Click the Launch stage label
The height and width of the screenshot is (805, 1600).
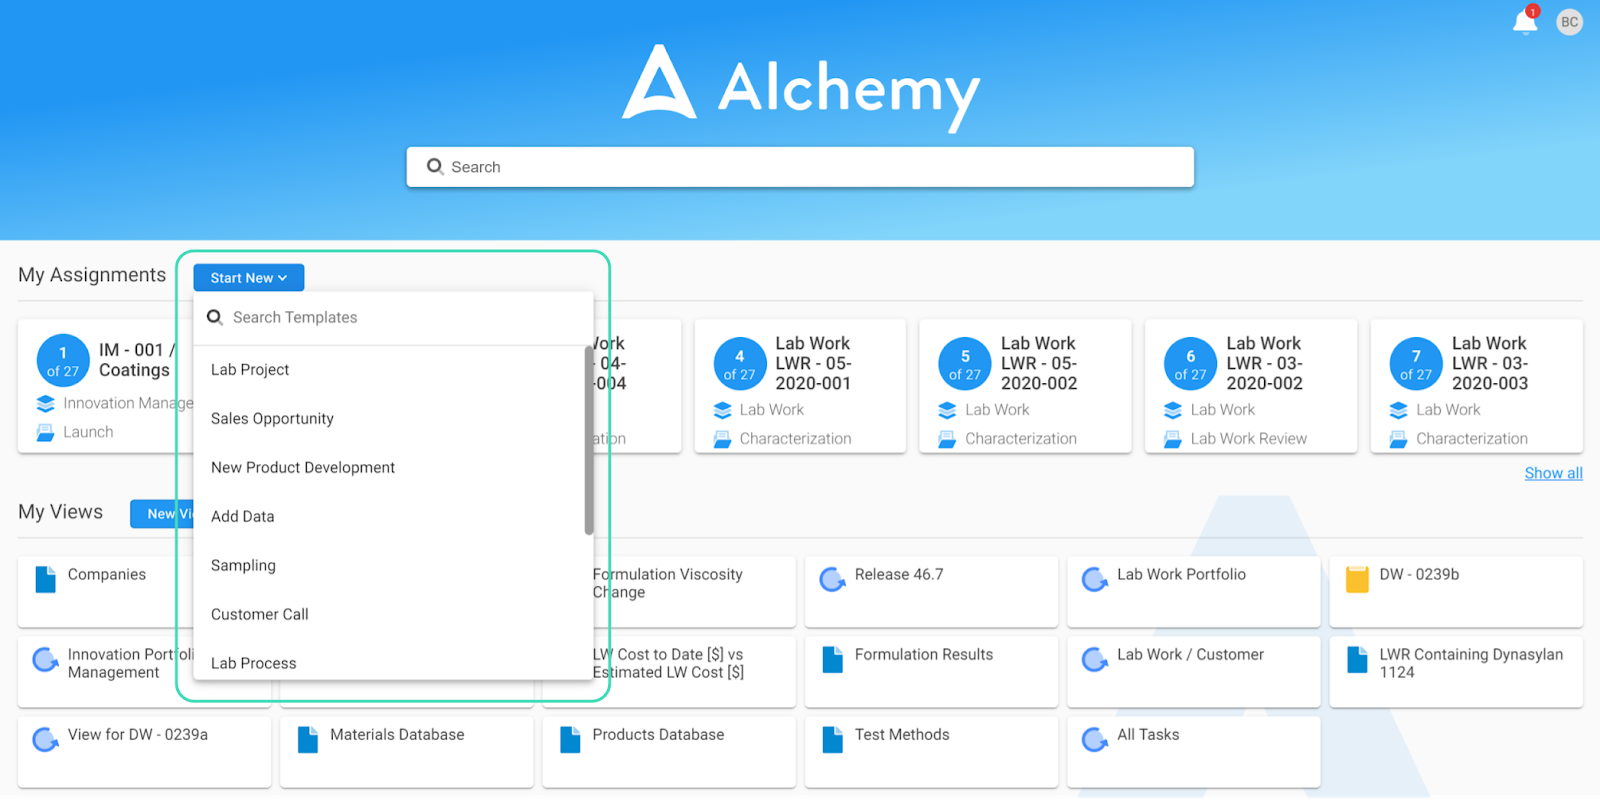click(88, 432)
